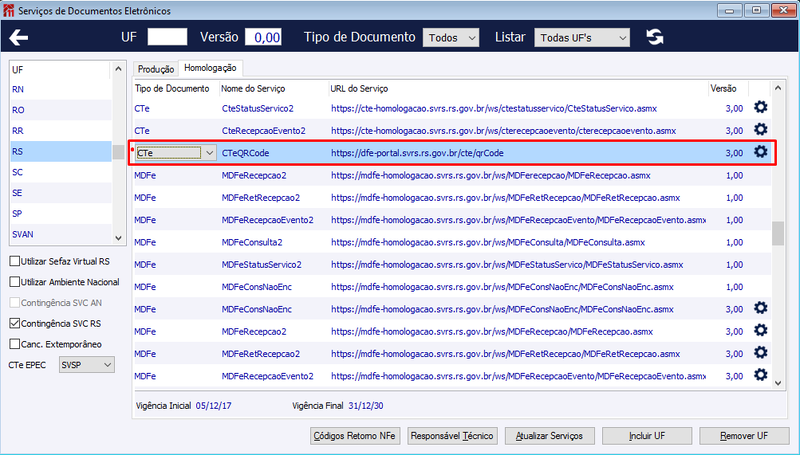800x455 pixels.
Task: Open gear for MDFeRetRecepcao2 version 3,00
Action: click(x=760, y=353)
